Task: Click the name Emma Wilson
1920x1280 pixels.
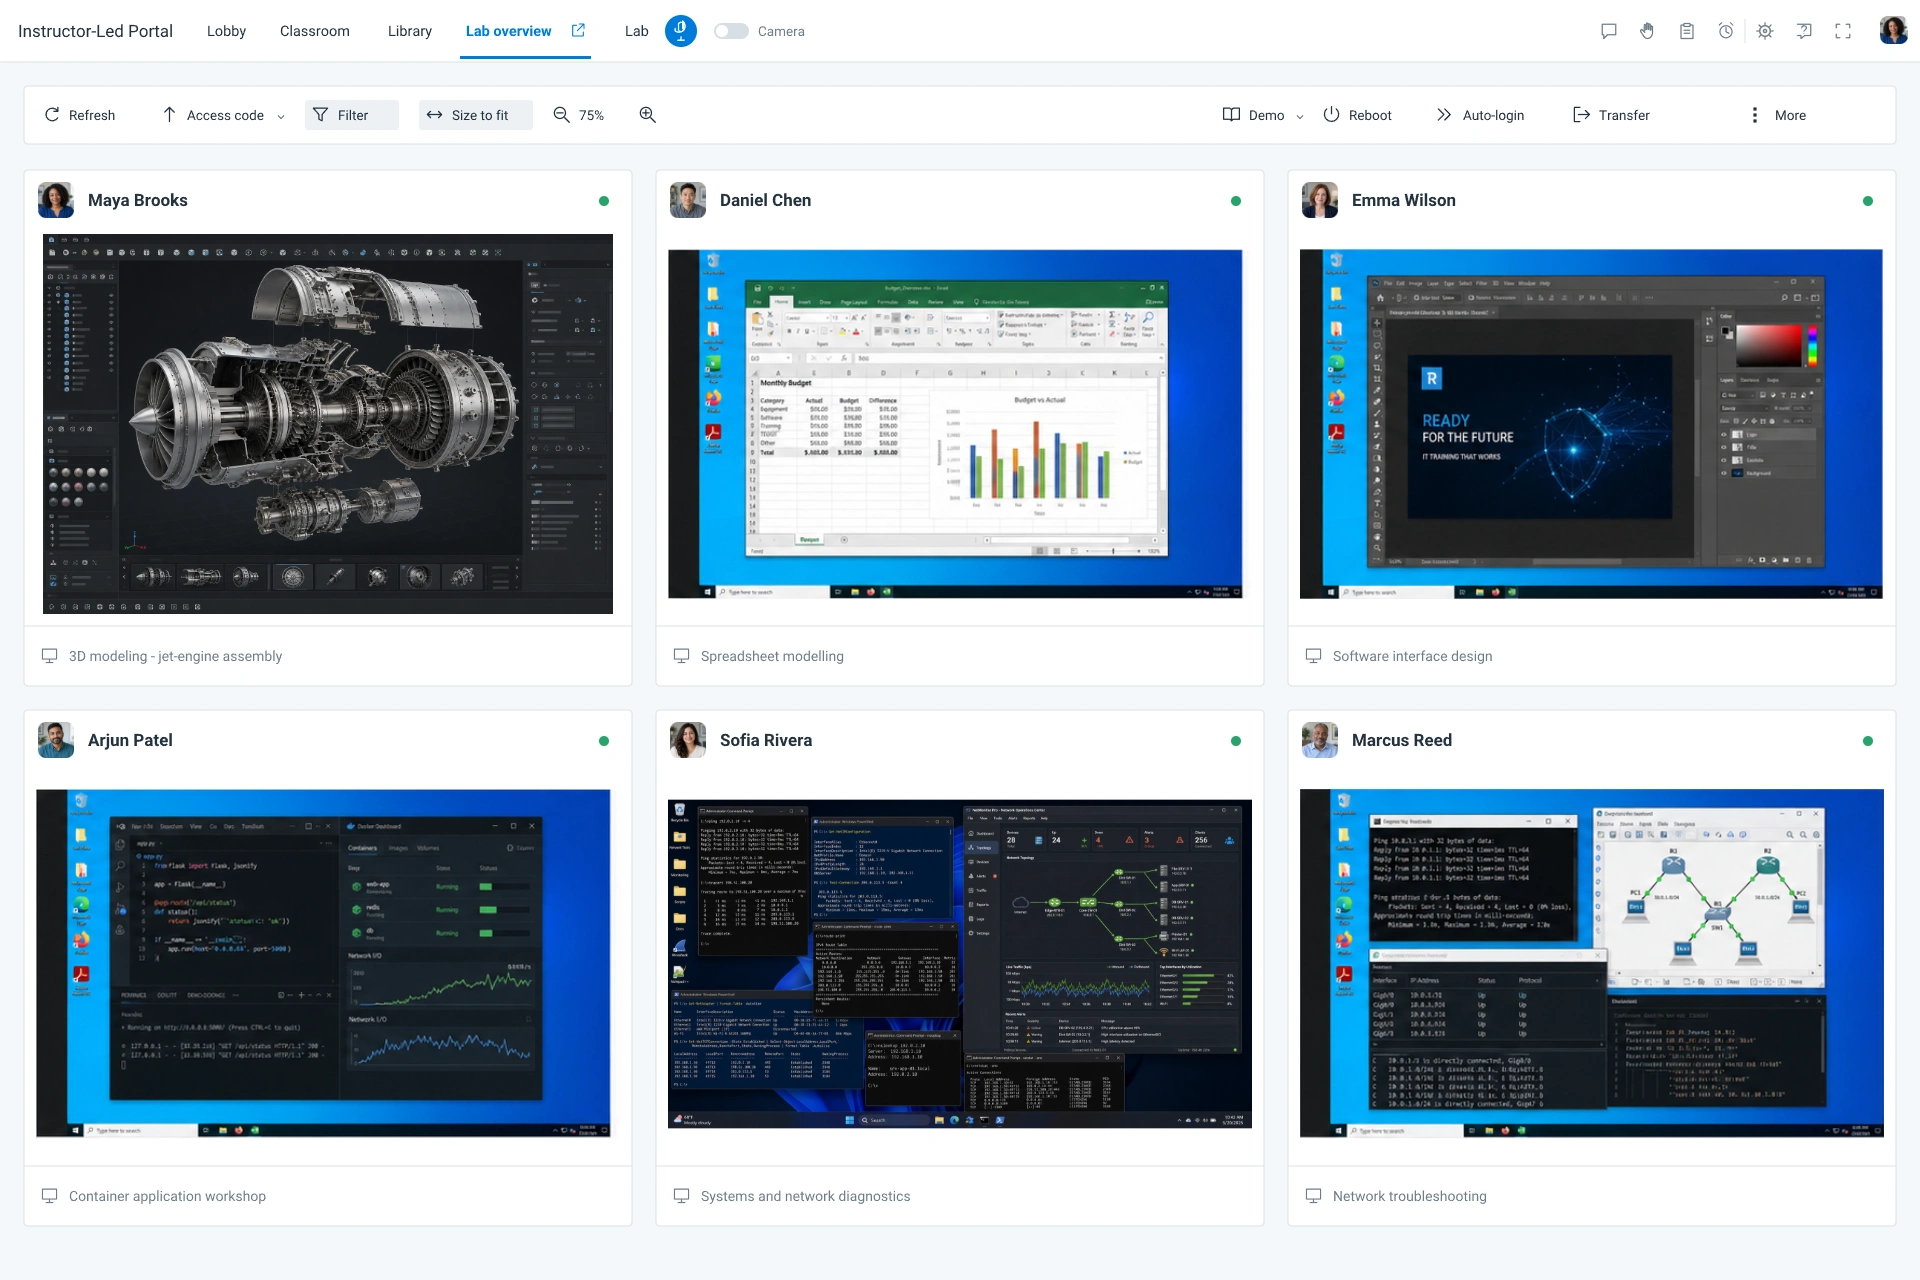Action: (x=1403, y=200)
